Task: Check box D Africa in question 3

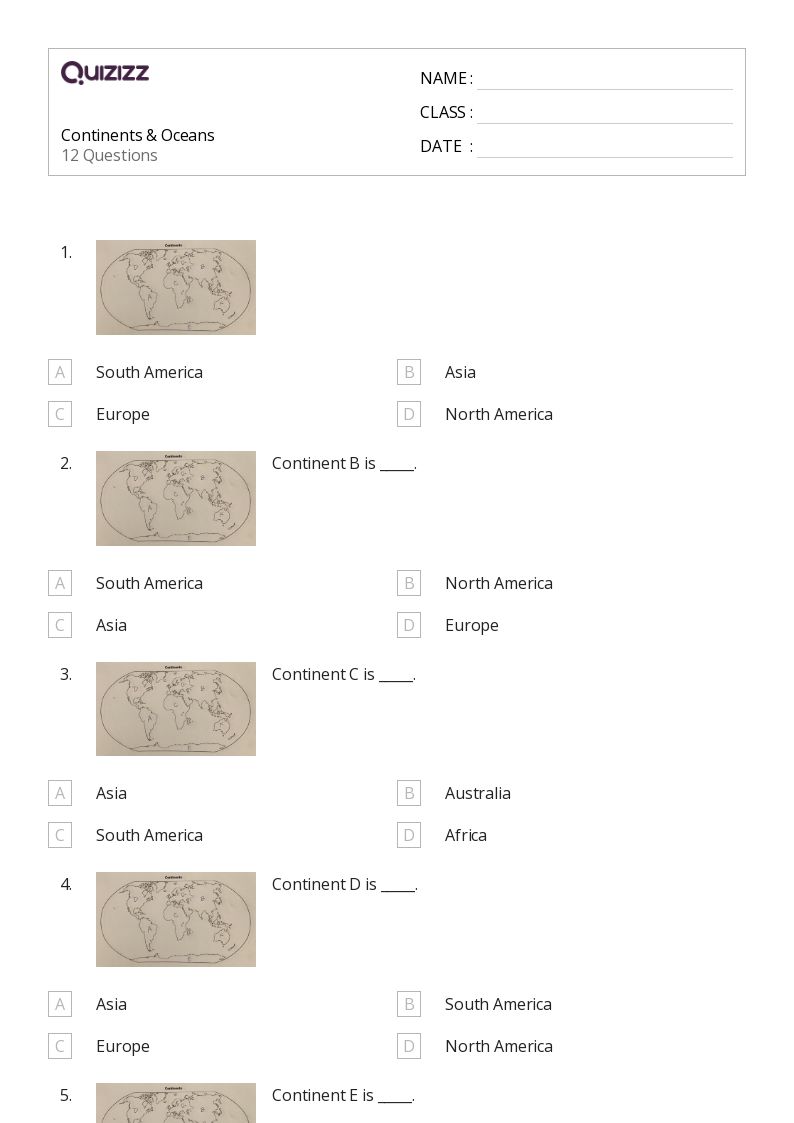Action: (409, 835)
